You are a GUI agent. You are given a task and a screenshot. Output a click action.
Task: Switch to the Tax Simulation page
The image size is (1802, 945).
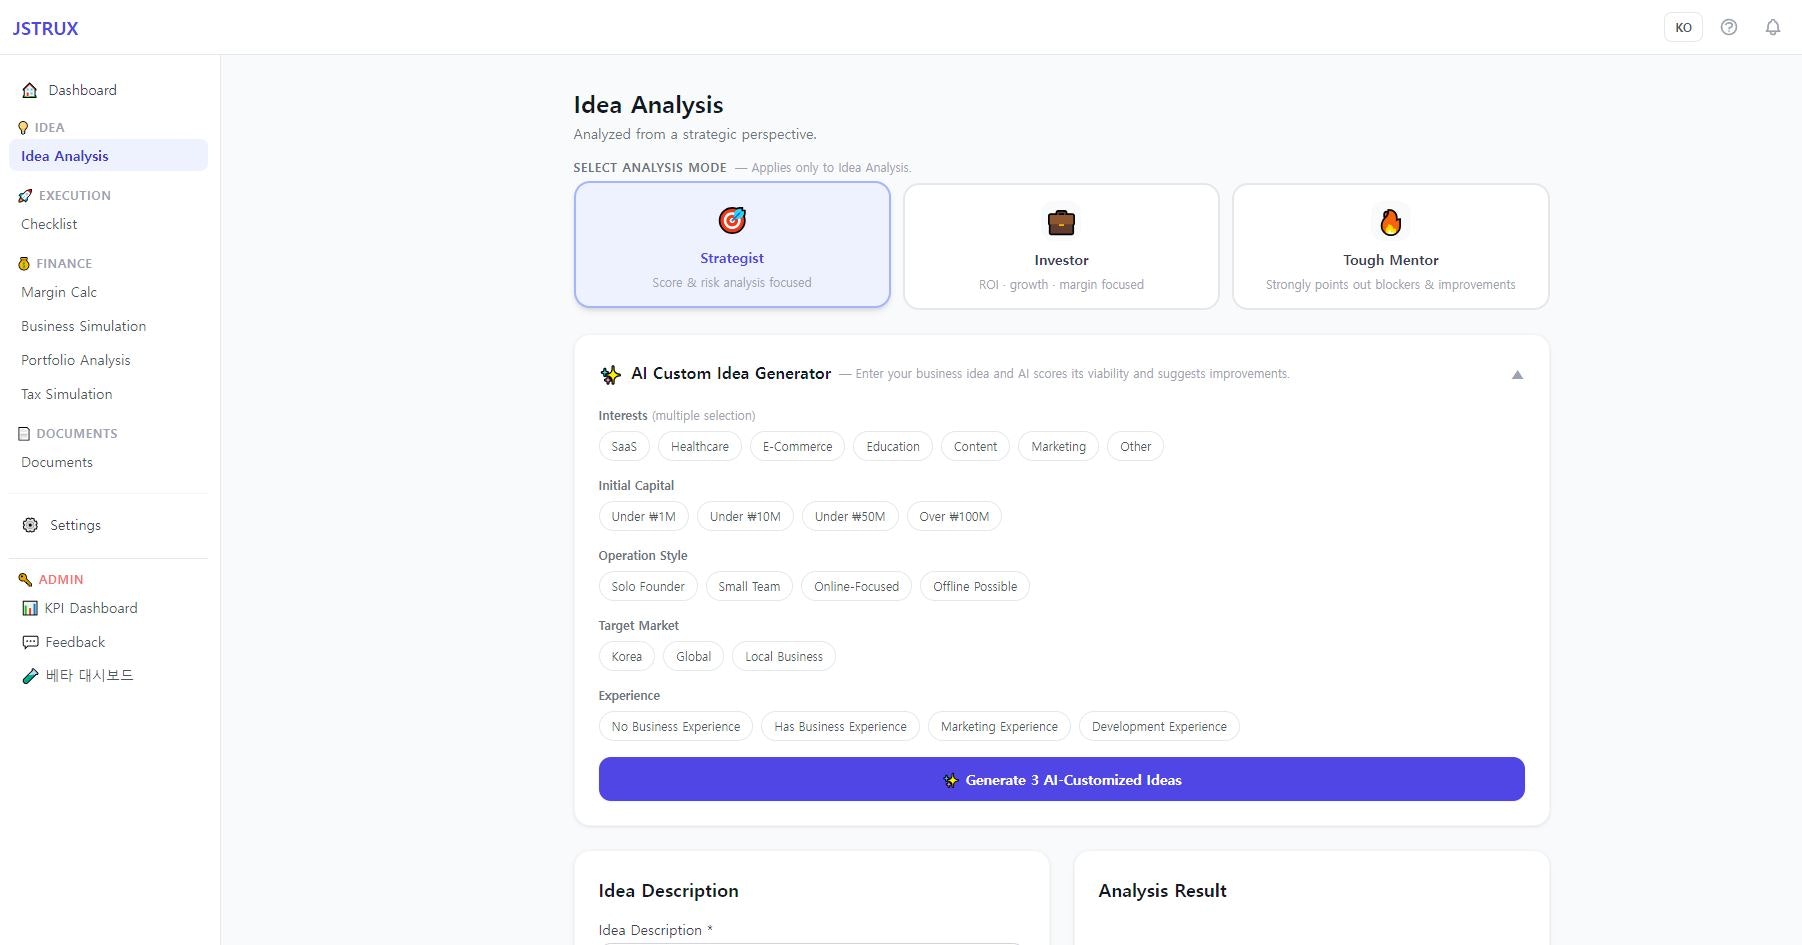(x=65, y=394)
